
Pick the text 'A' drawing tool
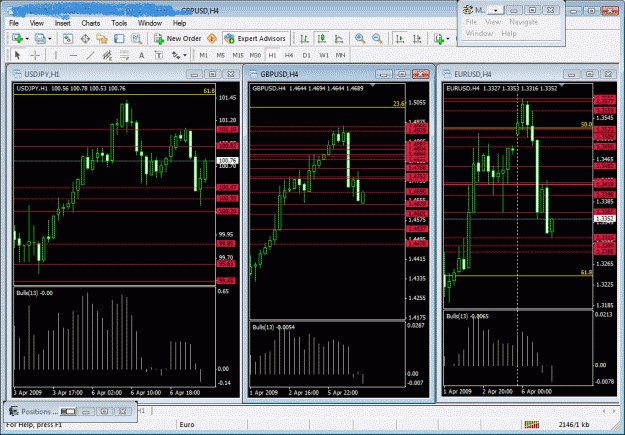pos(142,55)
